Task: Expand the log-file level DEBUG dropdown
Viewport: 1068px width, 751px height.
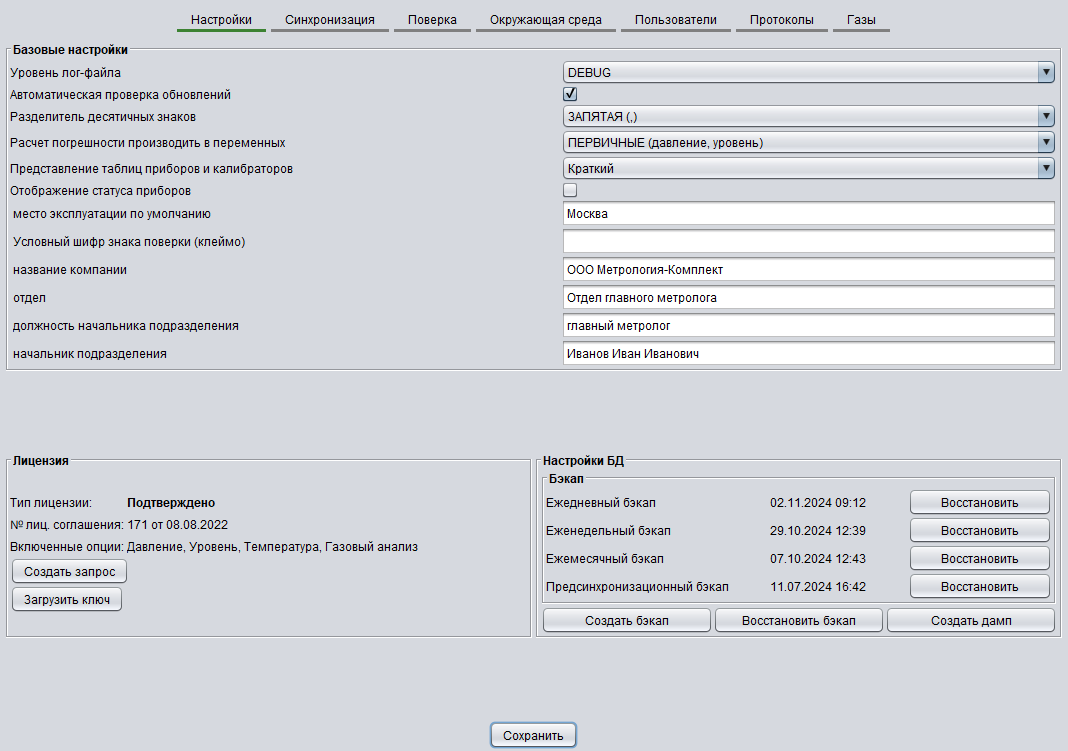Action: tap(808, 72)
